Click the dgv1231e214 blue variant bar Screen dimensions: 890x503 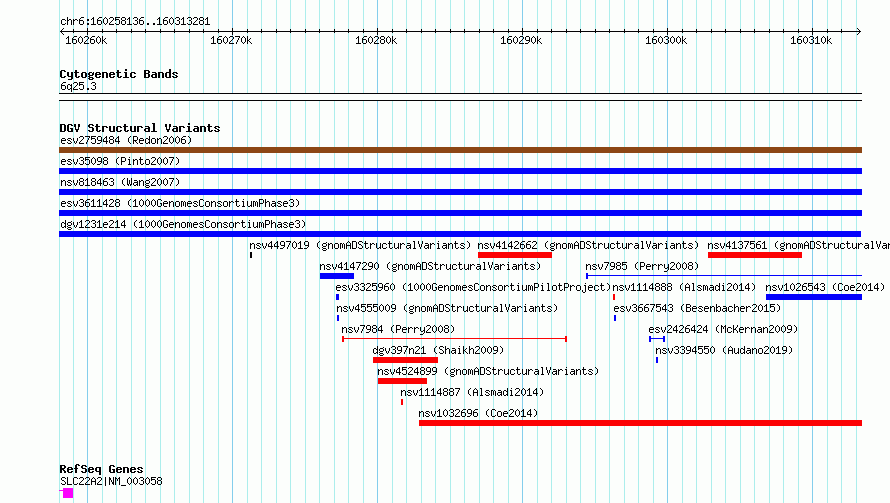pyautogui.click(x=460, y=234)
